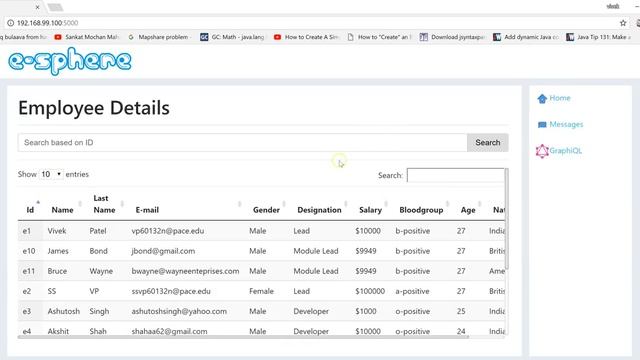This screenshot has width=640, height=360.
Task: Sort table by Last Name column
Action: tap(104, 204)
